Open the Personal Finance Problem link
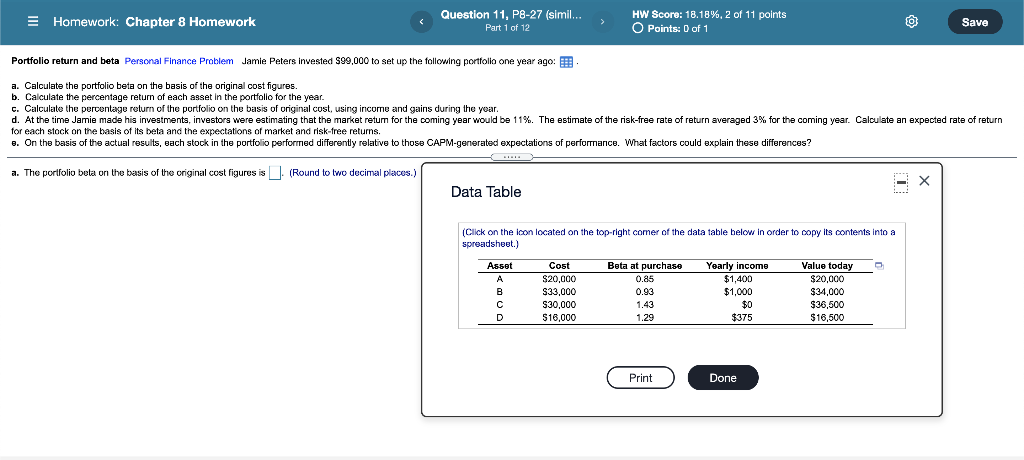 point(179,61)
